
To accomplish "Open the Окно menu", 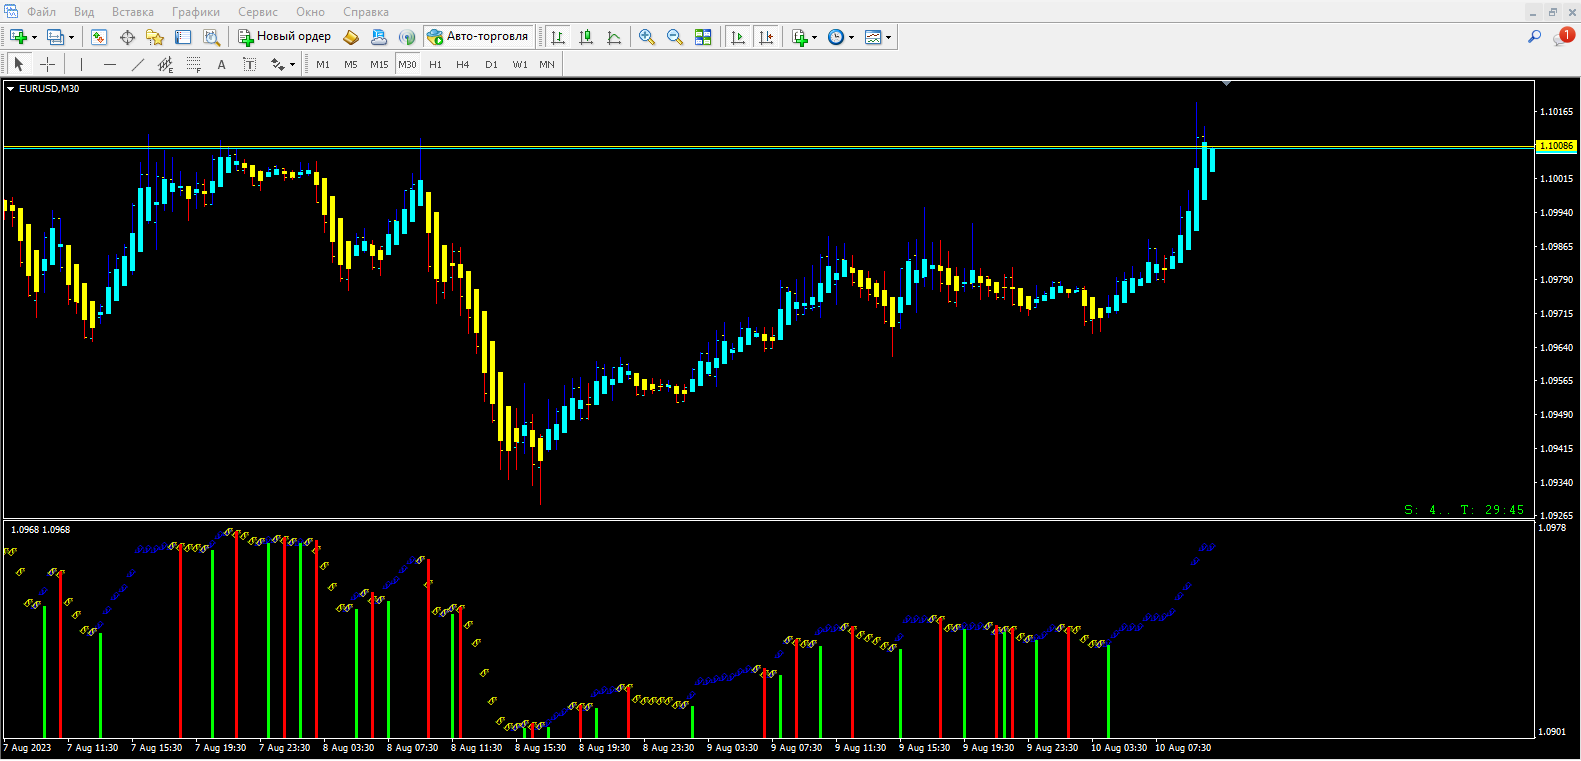I will coord(311,12).
